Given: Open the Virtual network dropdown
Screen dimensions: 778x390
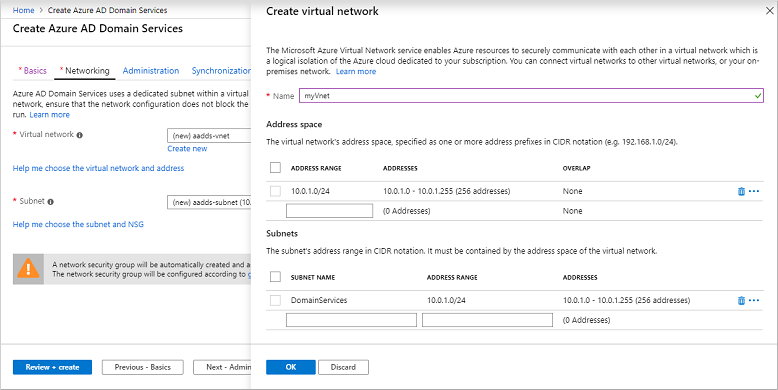Looking at the screenshot, I should point(209,135).
